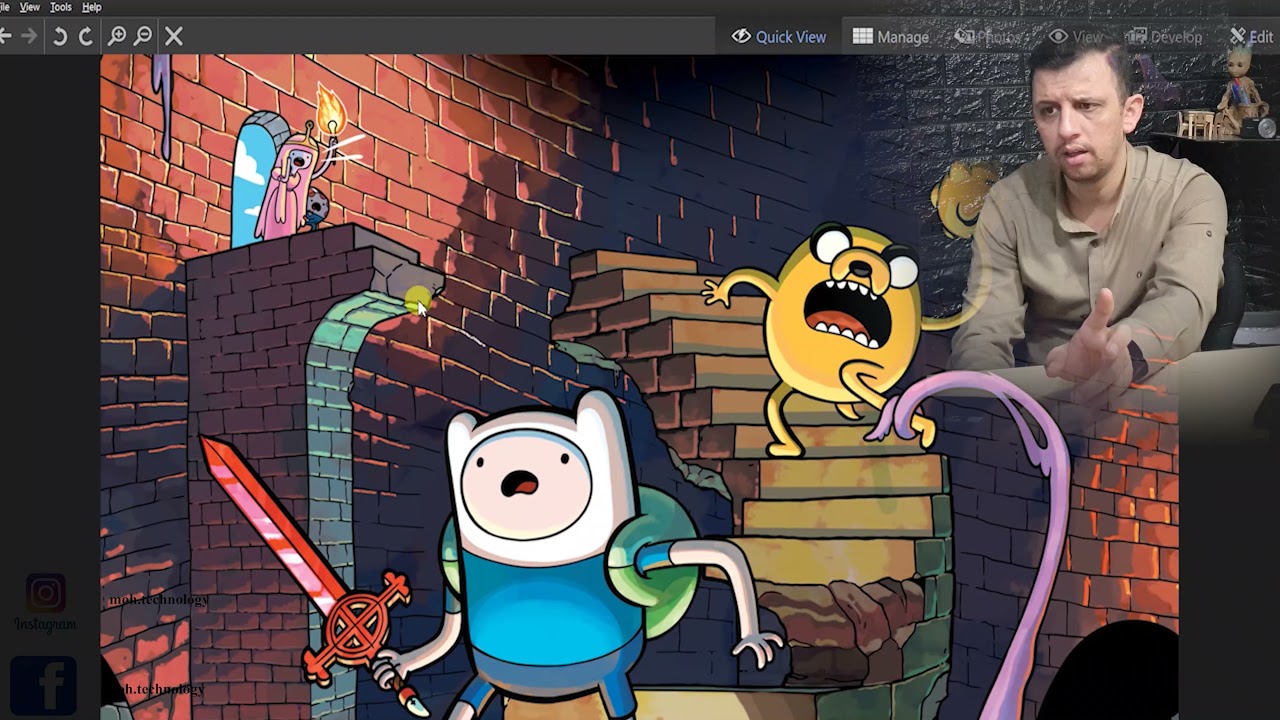This screenshot has height=720, width=1280.
Task: Switch to Manage mode
Action: tap(891, 37)
